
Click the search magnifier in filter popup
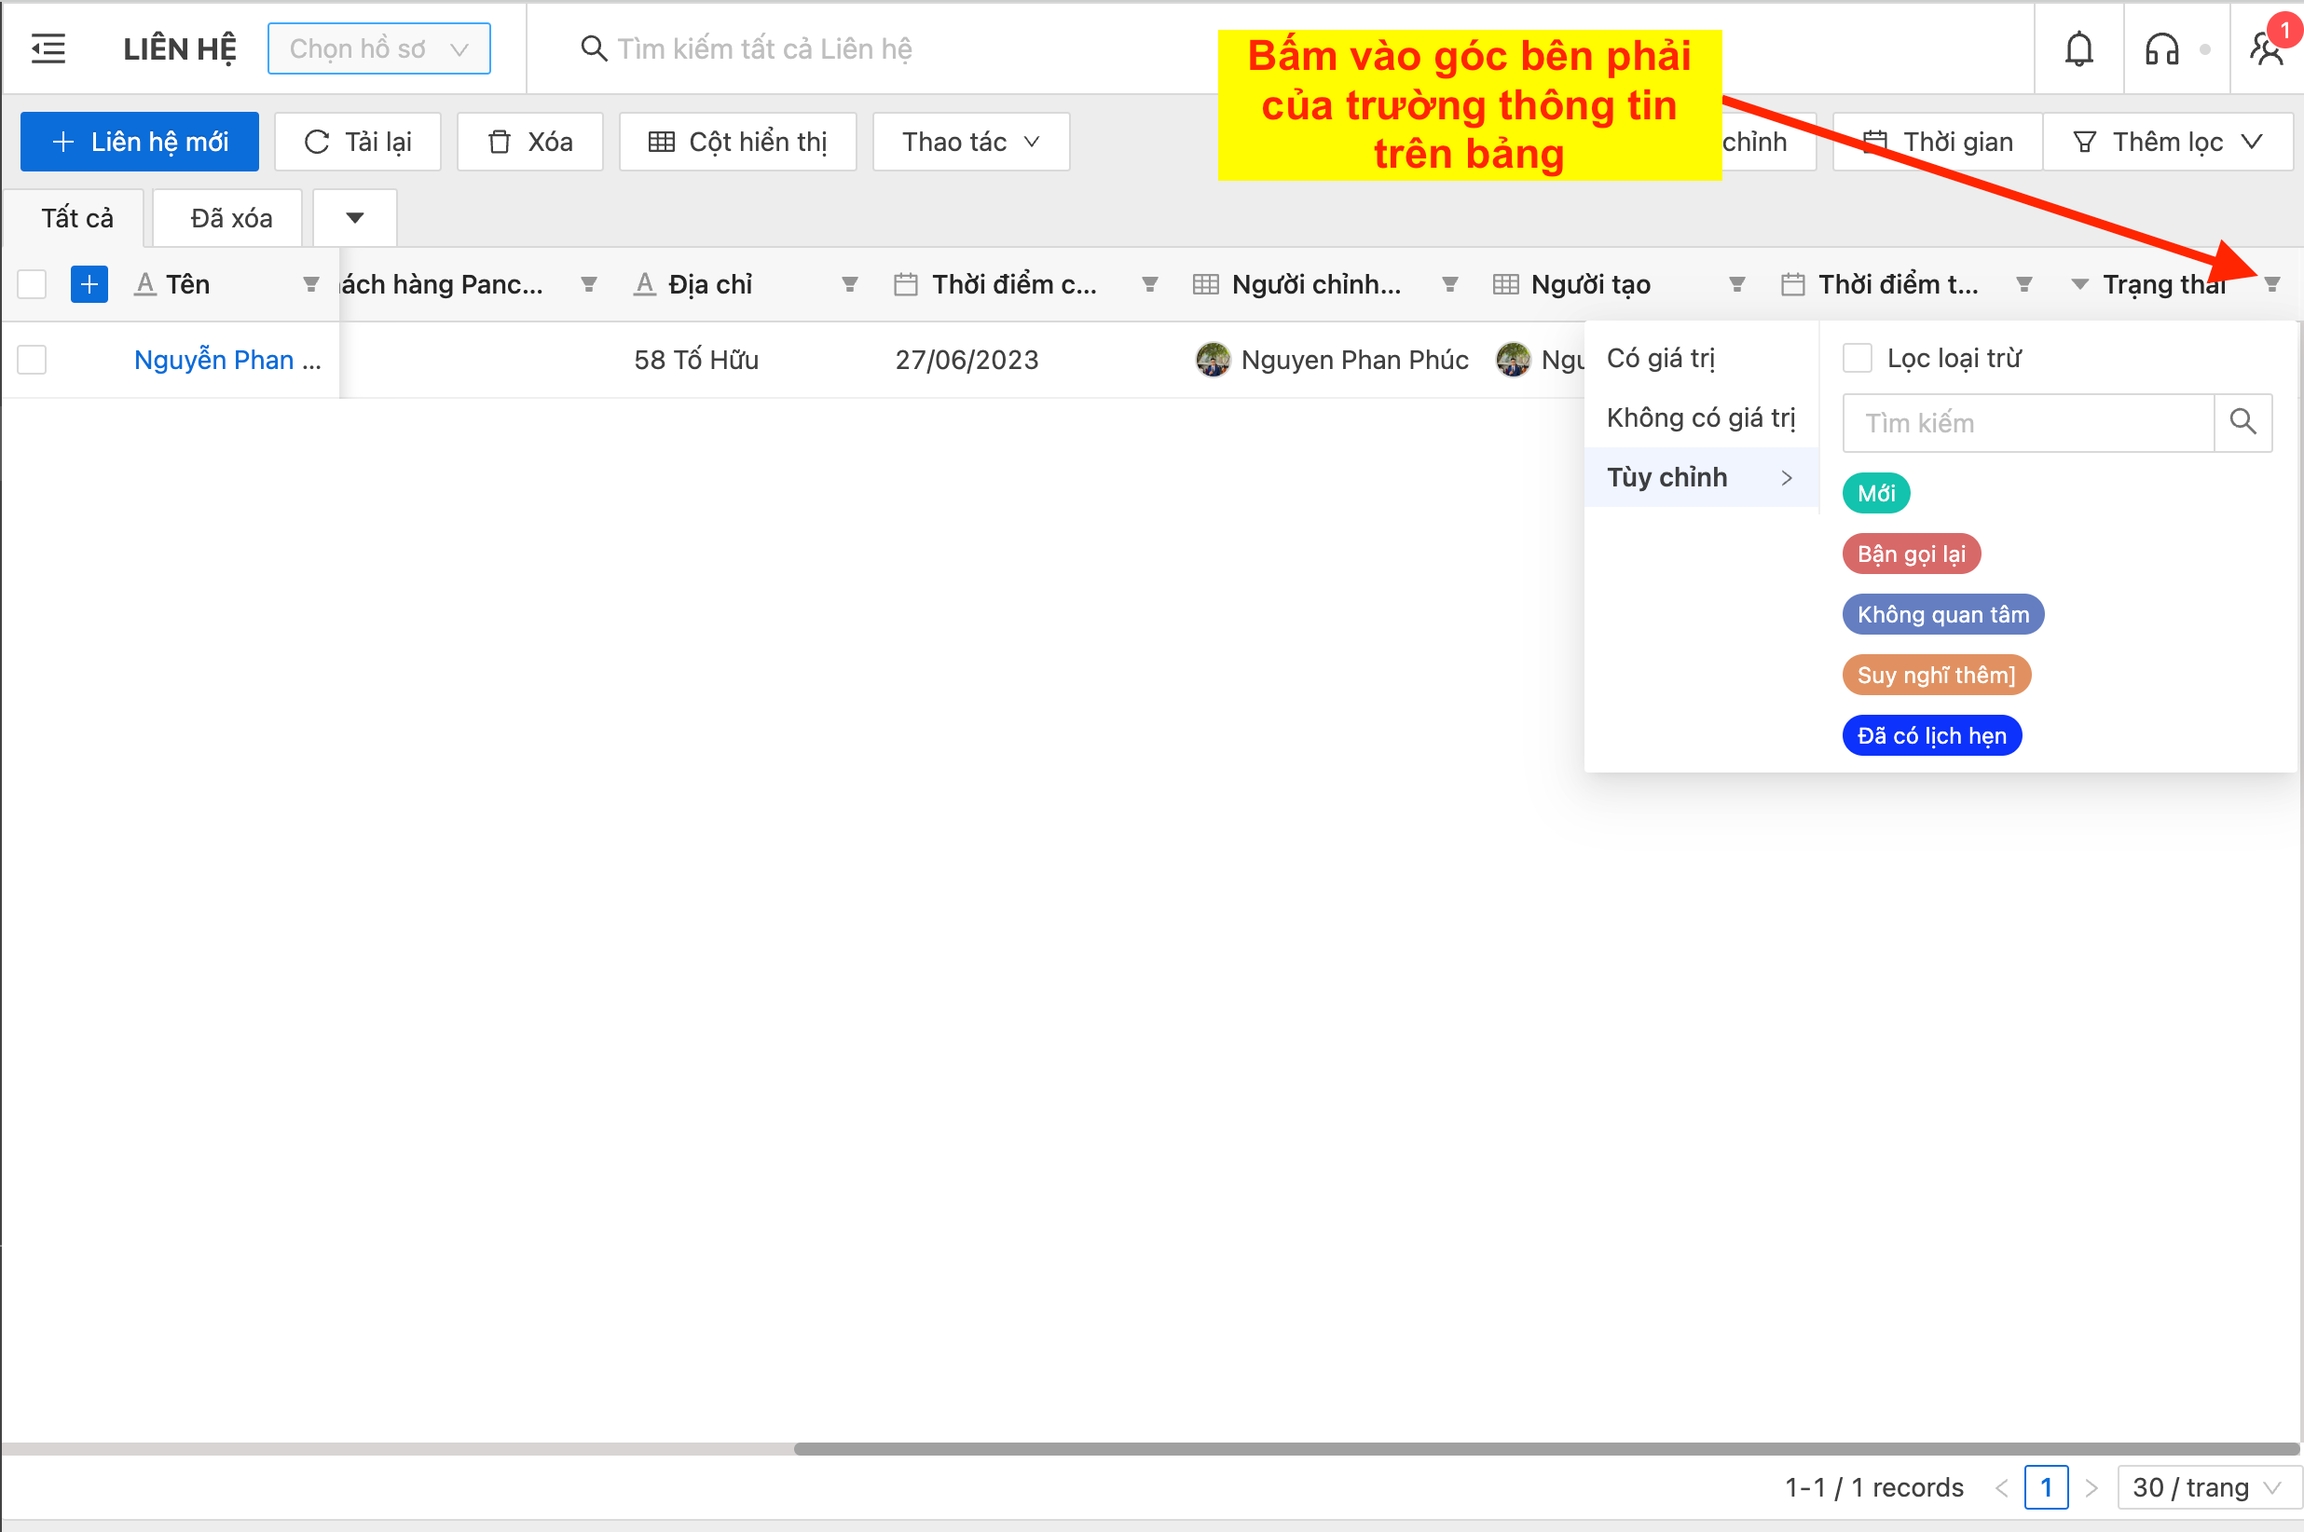pyautogui.click(x=2243, y=423)
